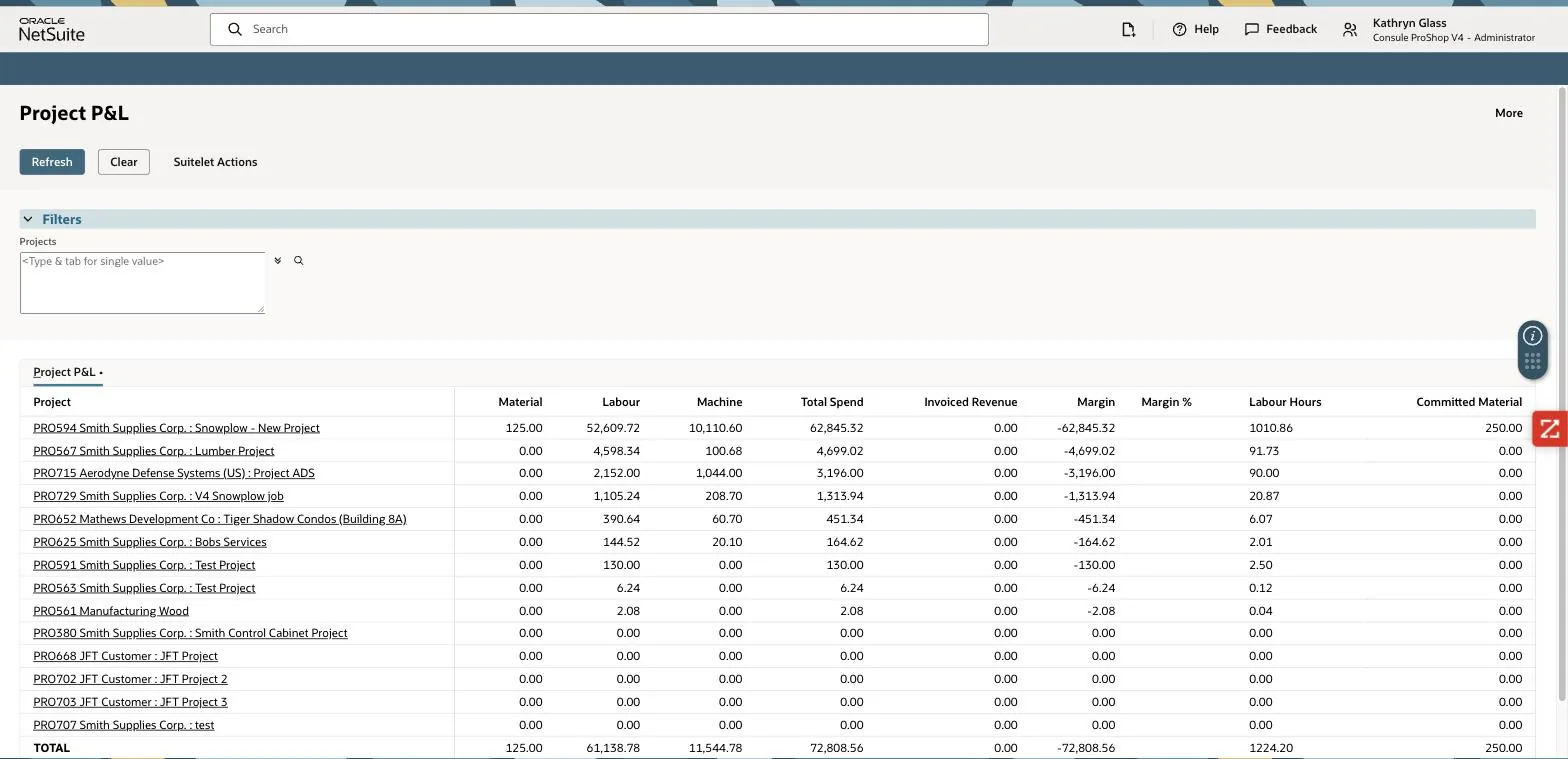Click the 4,598.34 labour value

616,451
